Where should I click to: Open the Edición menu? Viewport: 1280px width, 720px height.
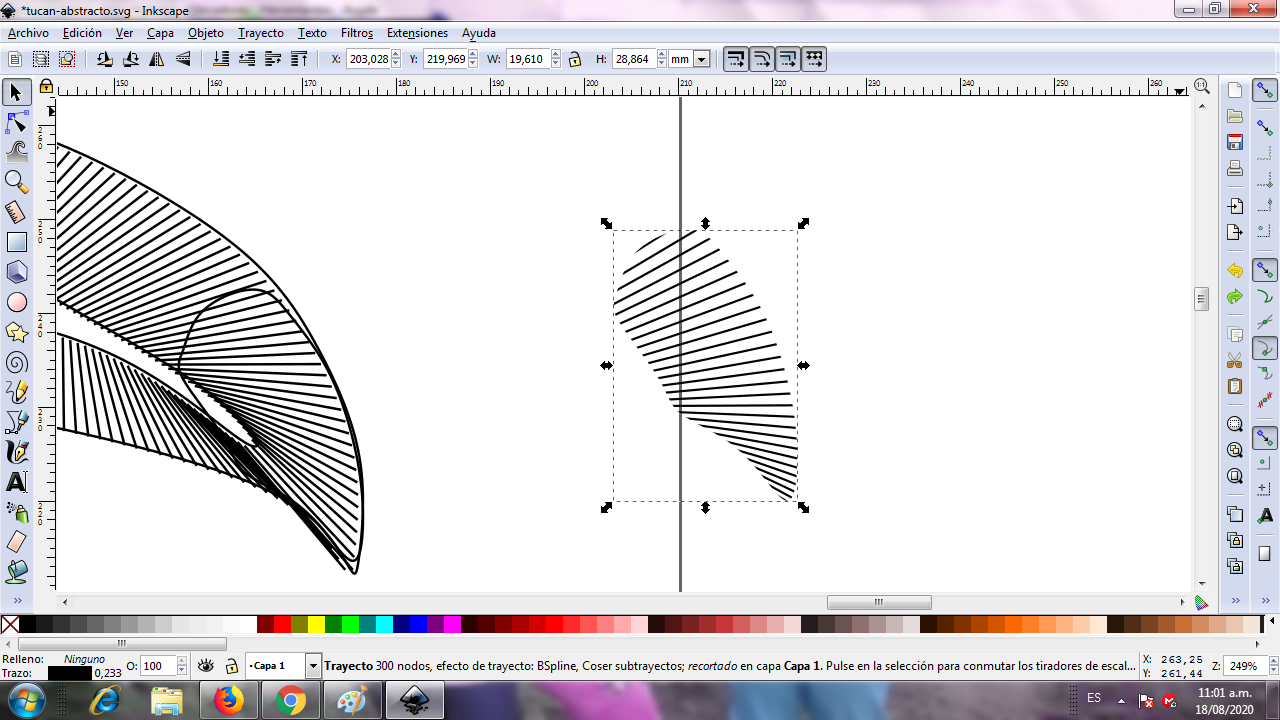click(x=82, y=33)
